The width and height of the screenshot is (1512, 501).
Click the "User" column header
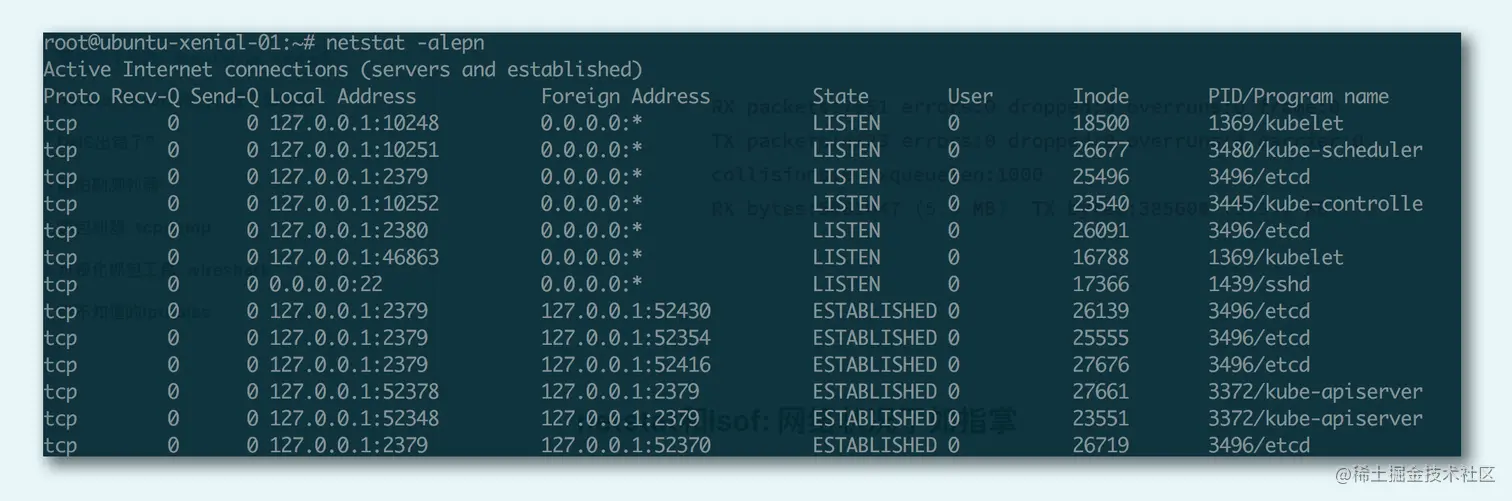pos(970,97)
